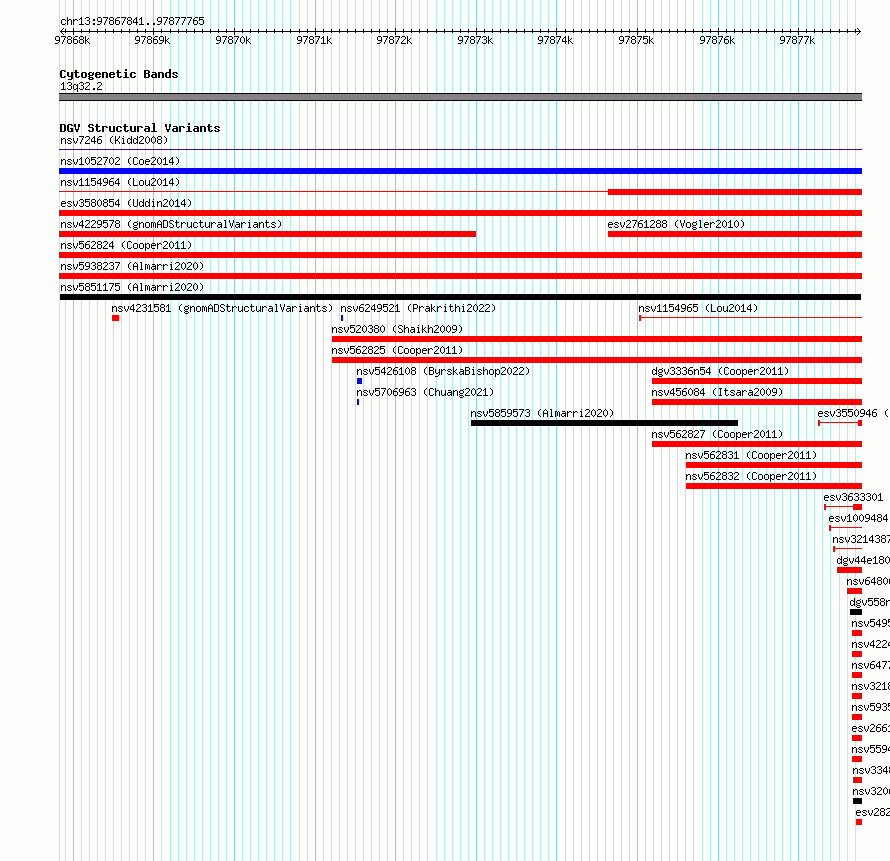Click the 97876k ruler position

click(x=717, y=40)
